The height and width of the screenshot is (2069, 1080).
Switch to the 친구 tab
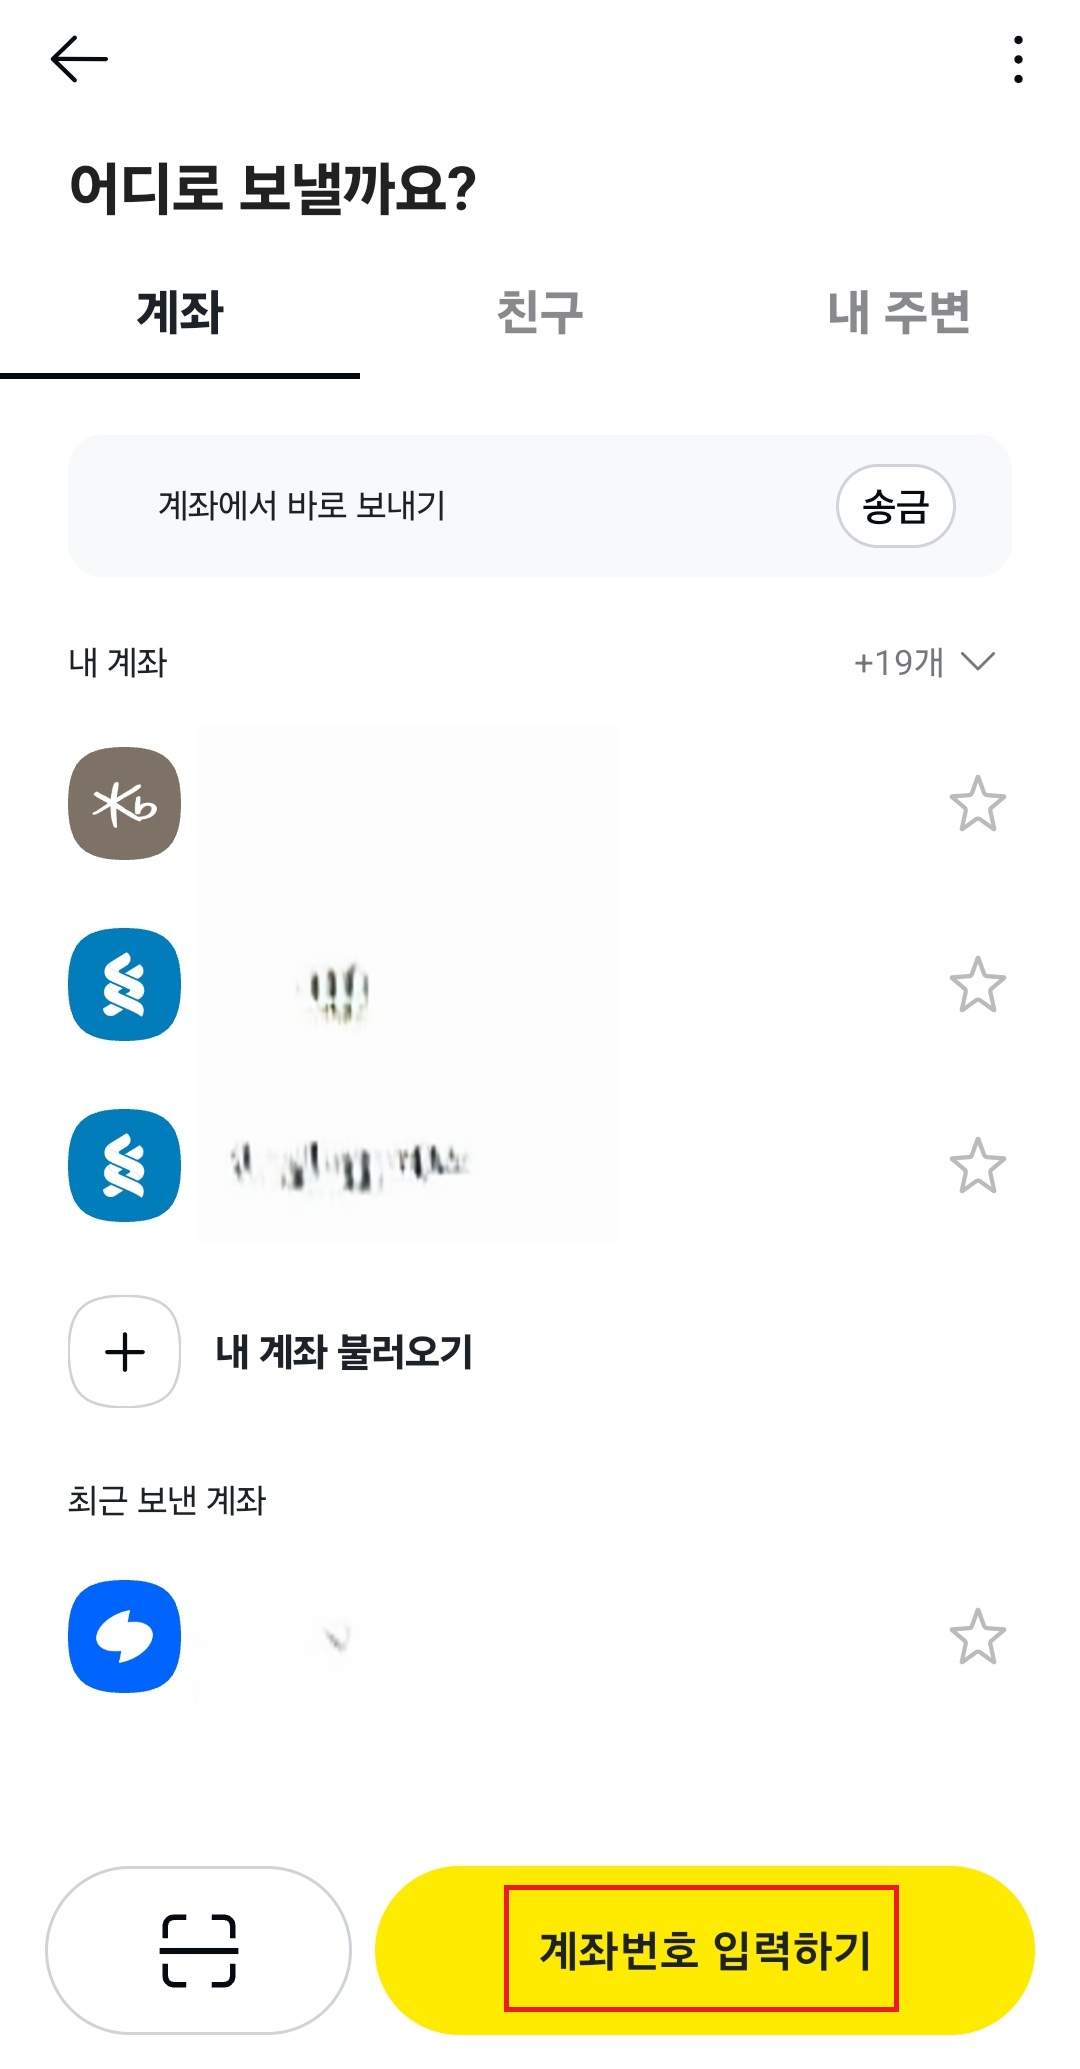[540, 312]
